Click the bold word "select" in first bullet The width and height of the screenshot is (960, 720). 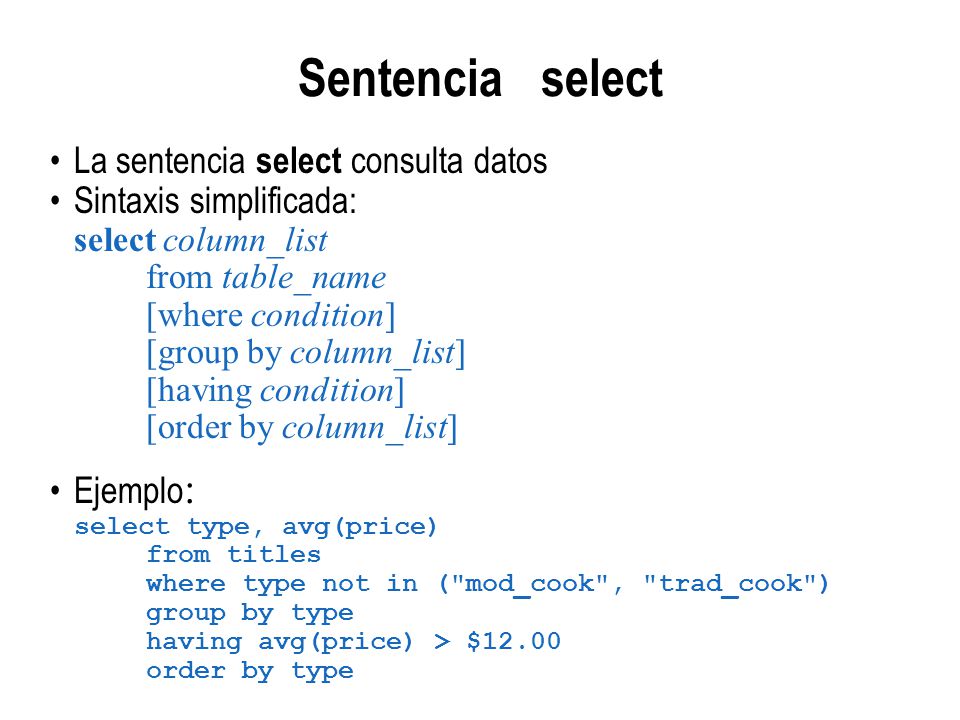(x=298, y=161)
